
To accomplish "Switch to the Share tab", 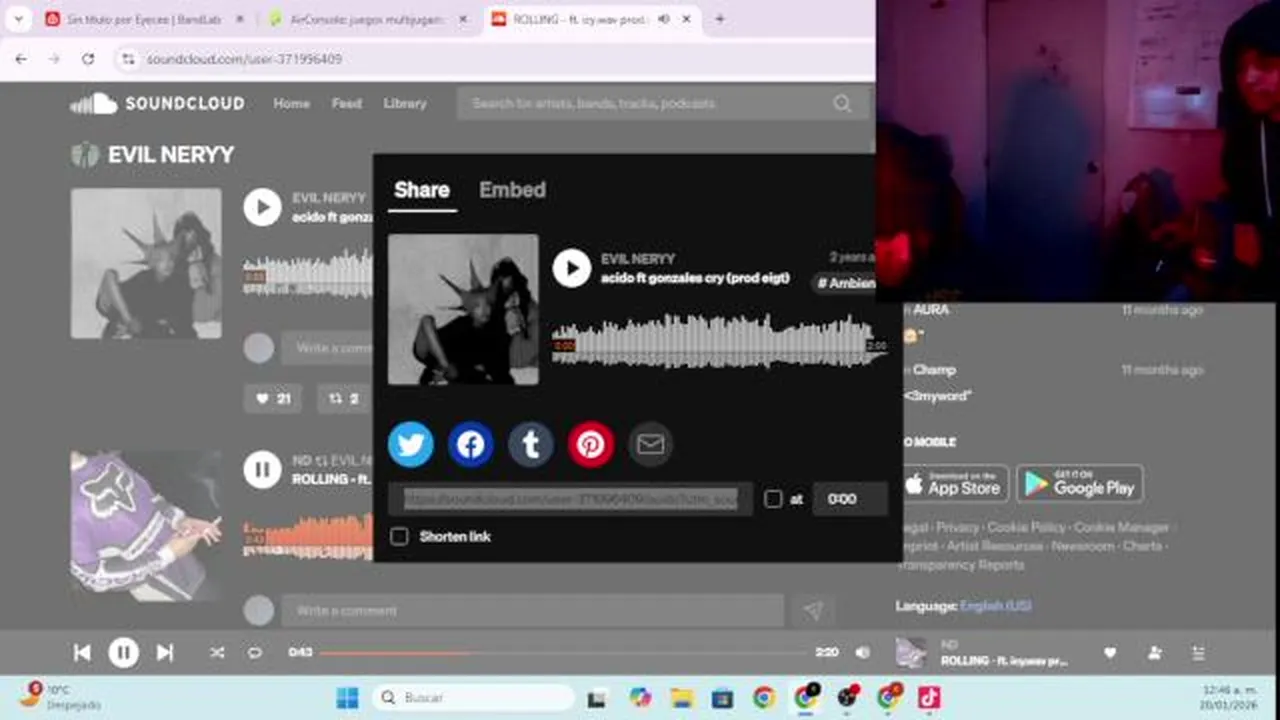I will tap(422, 190).
